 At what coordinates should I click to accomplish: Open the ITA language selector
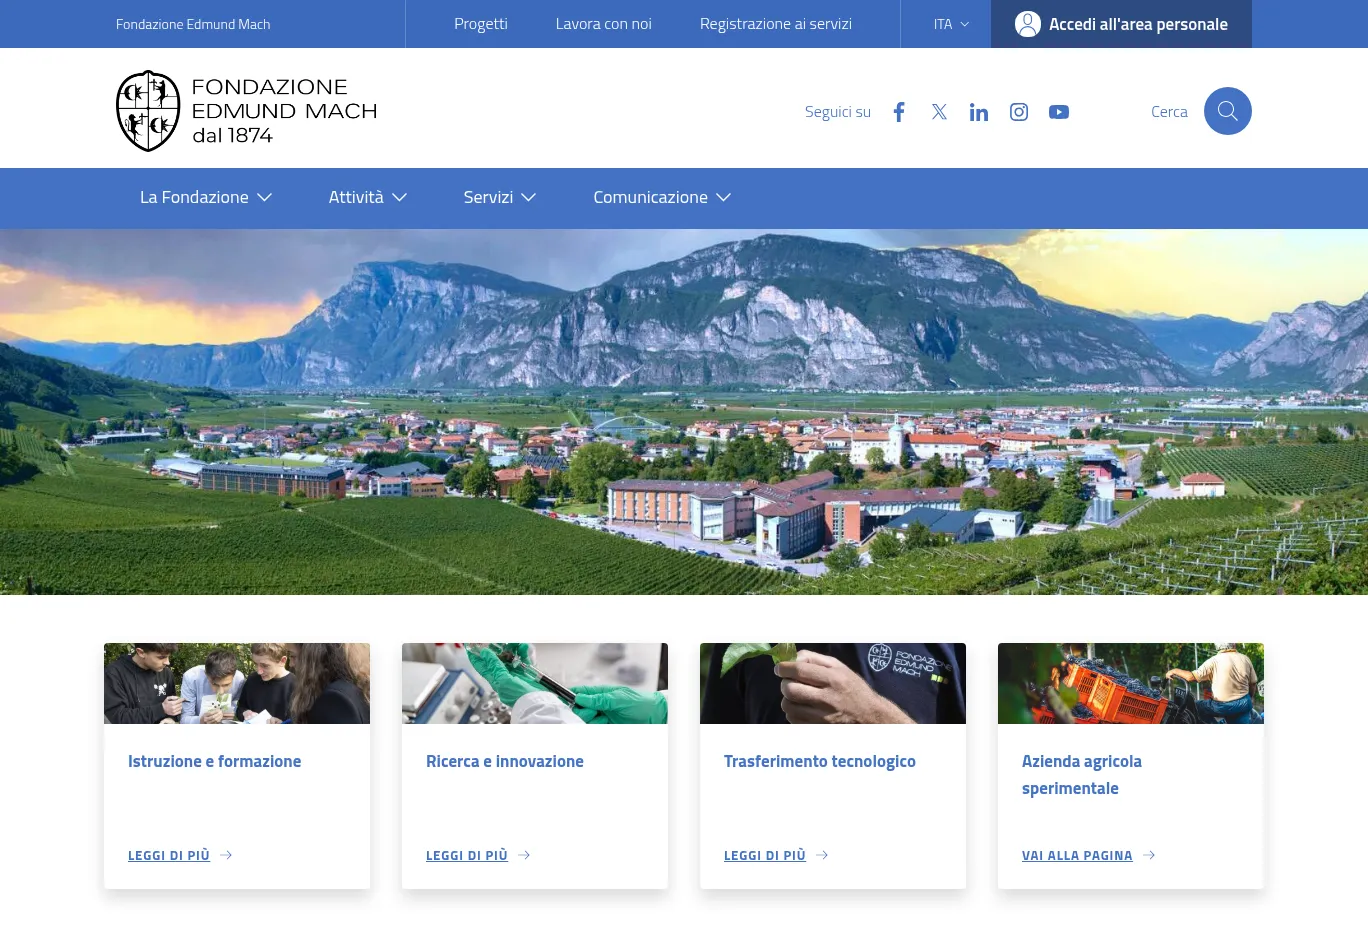click(951, 24)
